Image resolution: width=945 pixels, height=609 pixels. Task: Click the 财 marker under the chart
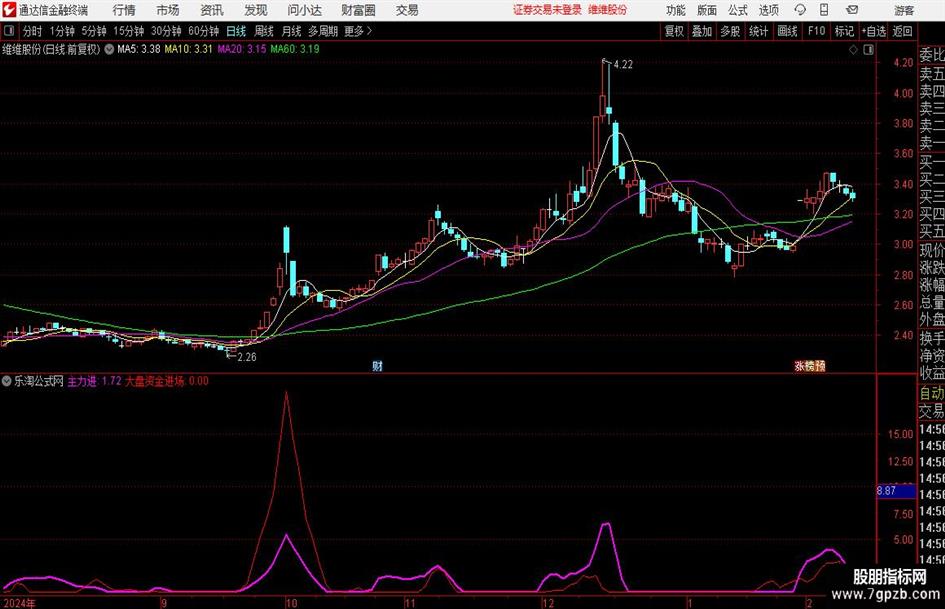377,366
